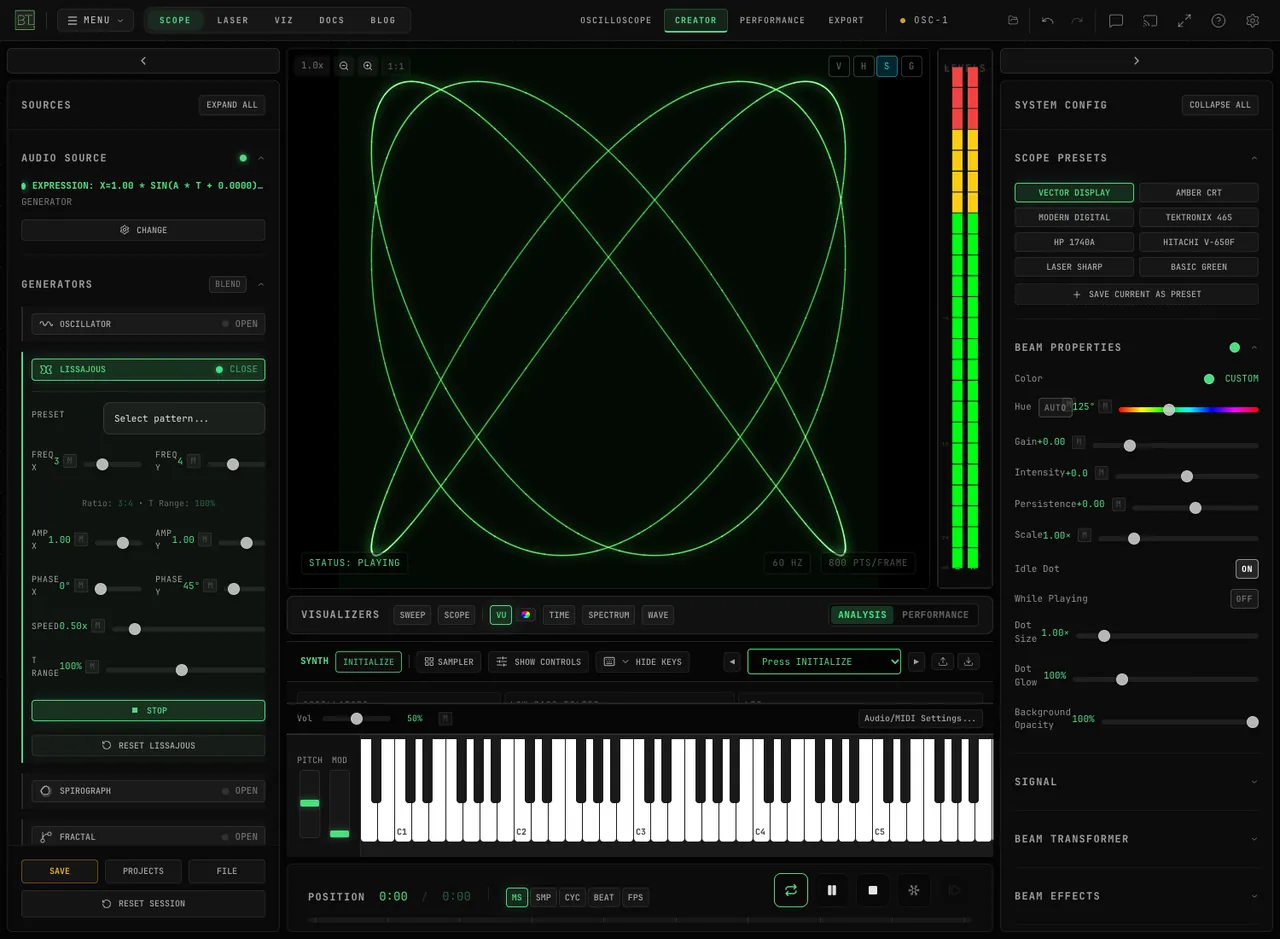Click the freeze snowflake icon
The width and height of the screenshot is (1280, 939).
(x=913, y=890)
